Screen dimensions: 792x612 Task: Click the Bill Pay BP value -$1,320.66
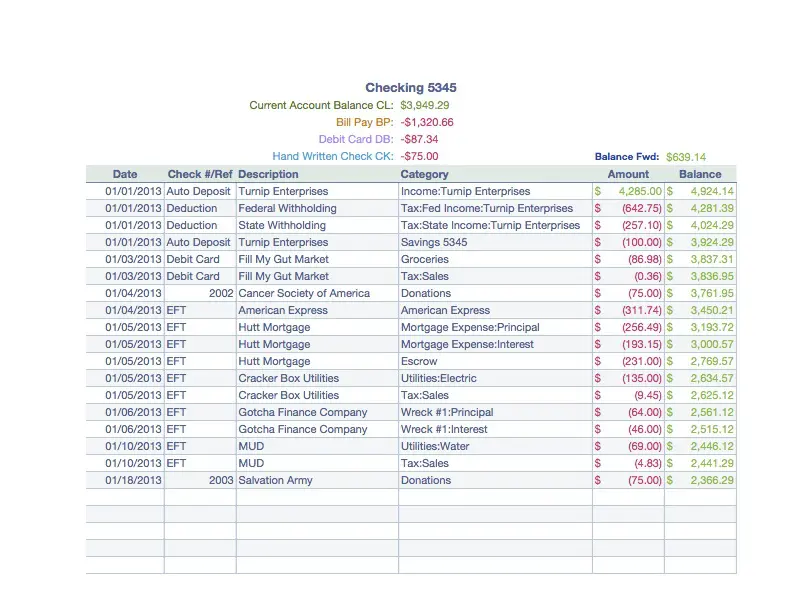(427, 122)
